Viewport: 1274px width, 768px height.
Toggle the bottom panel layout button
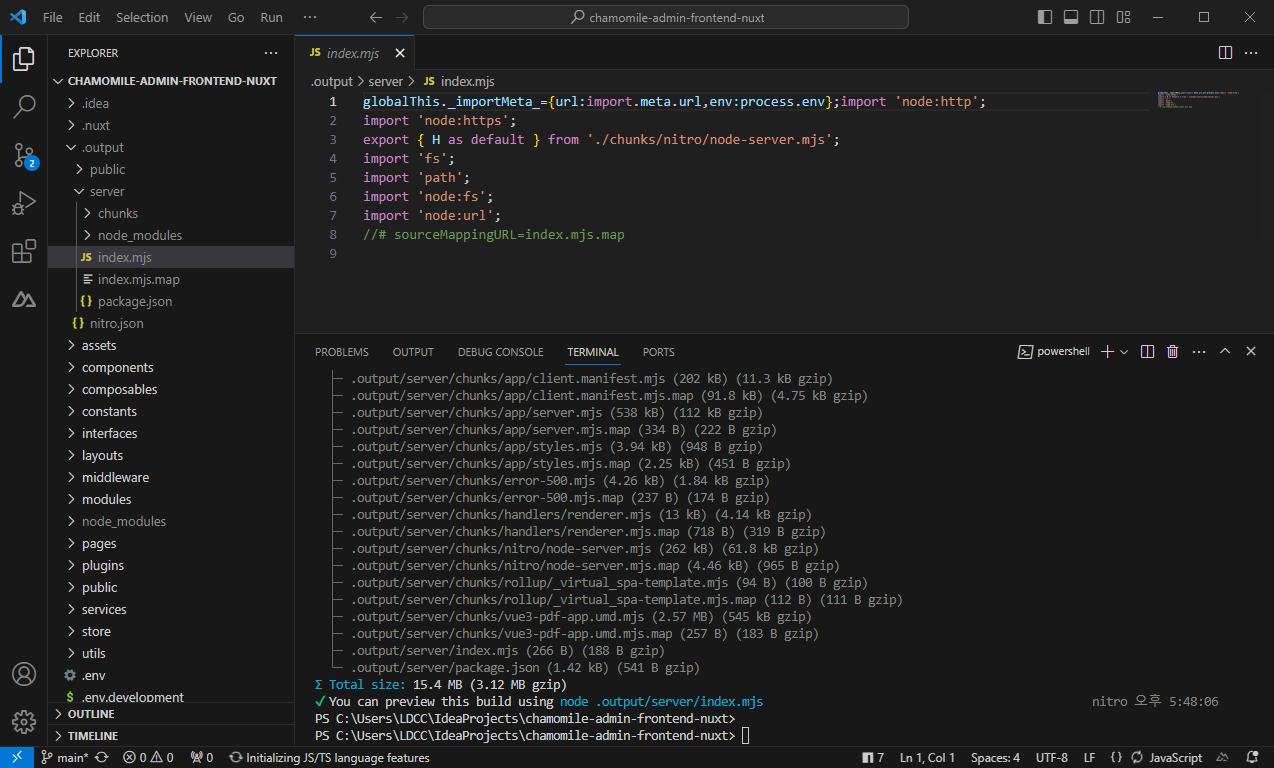(1071, 17)
